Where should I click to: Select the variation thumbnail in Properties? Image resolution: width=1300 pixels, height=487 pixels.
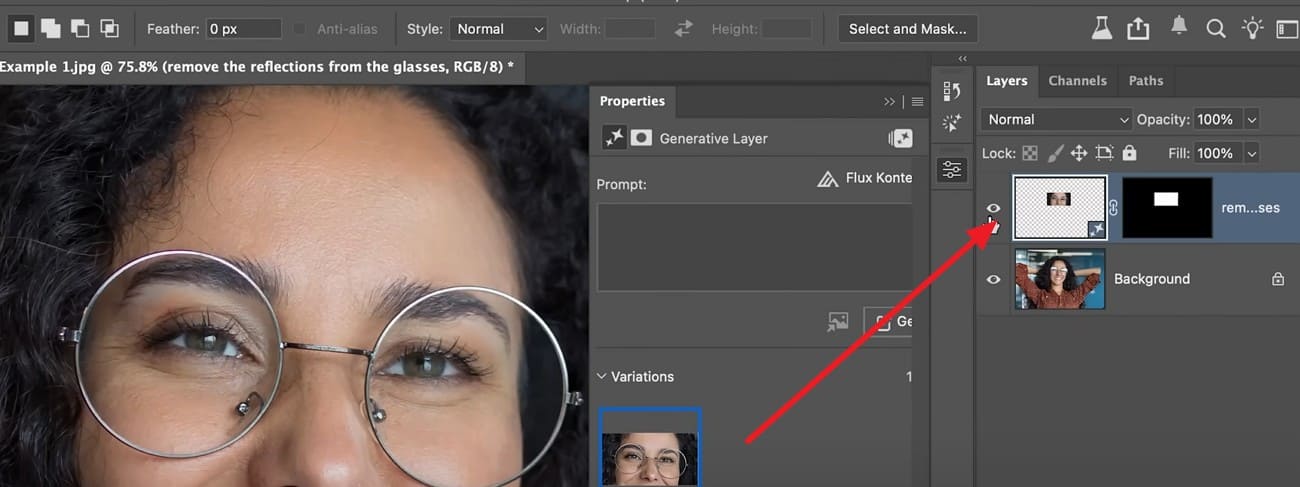650,447
